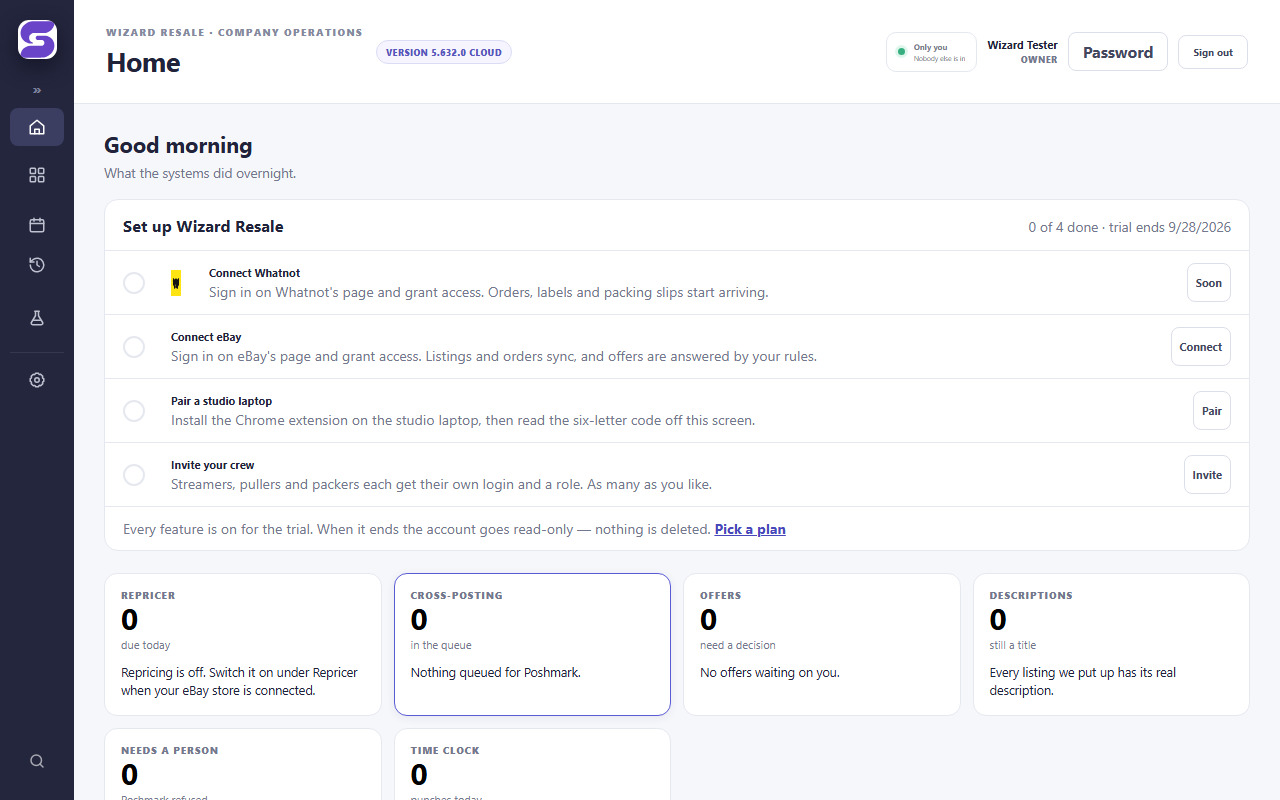
Task: Click the Pair button
Action: (x=1212, y=411)
